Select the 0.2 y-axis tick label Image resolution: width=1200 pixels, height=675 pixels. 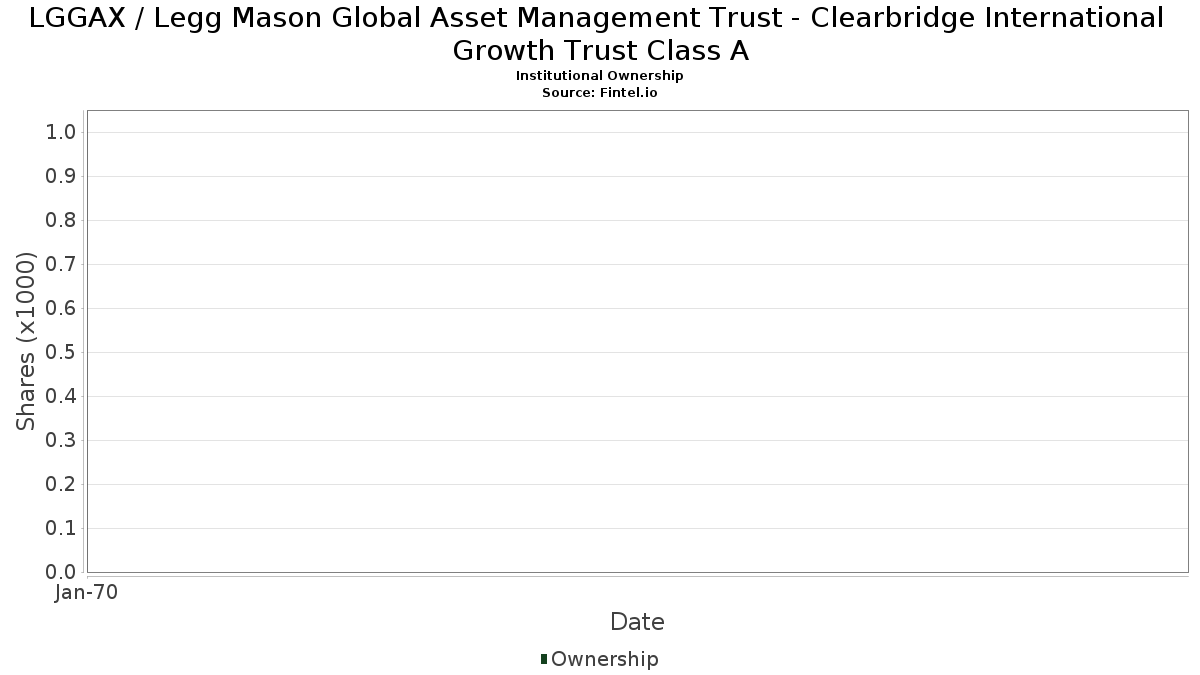(62, 485)
